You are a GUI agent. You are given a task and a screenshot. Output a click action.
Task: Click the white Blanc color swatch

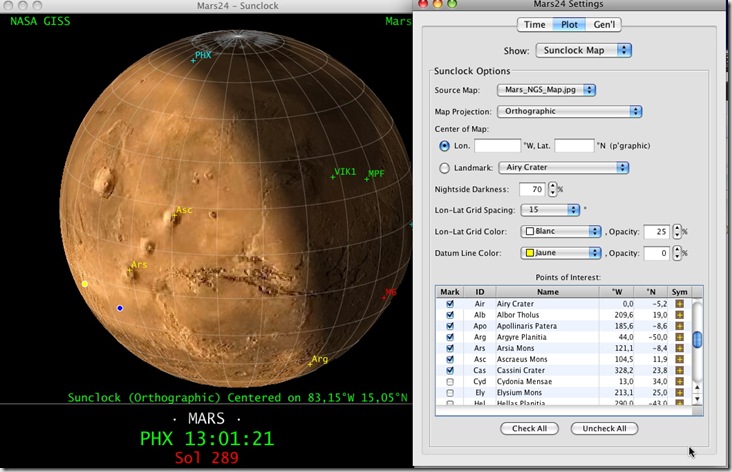point(530,231)
